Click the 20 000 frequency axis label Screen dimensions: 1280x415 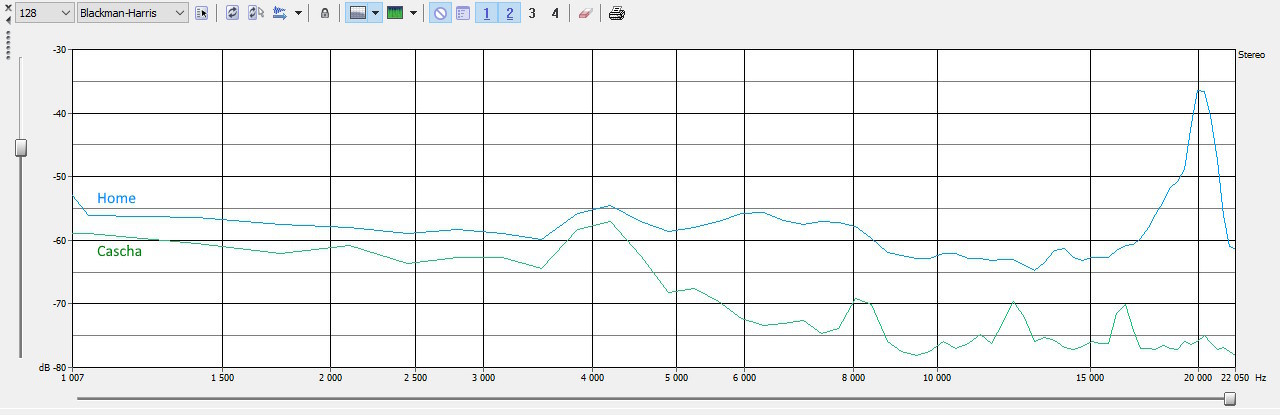[1197, 378]
